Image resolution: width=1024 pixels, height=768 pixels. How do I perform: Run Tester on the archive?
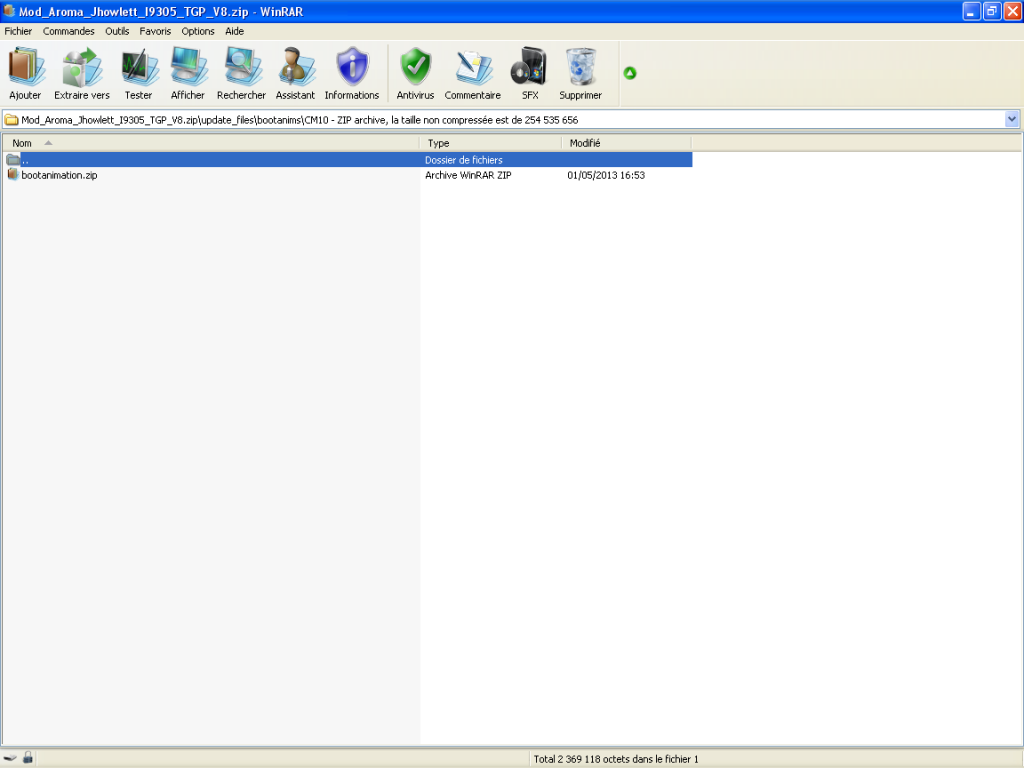pyautogui.click(x=138, y=73)
